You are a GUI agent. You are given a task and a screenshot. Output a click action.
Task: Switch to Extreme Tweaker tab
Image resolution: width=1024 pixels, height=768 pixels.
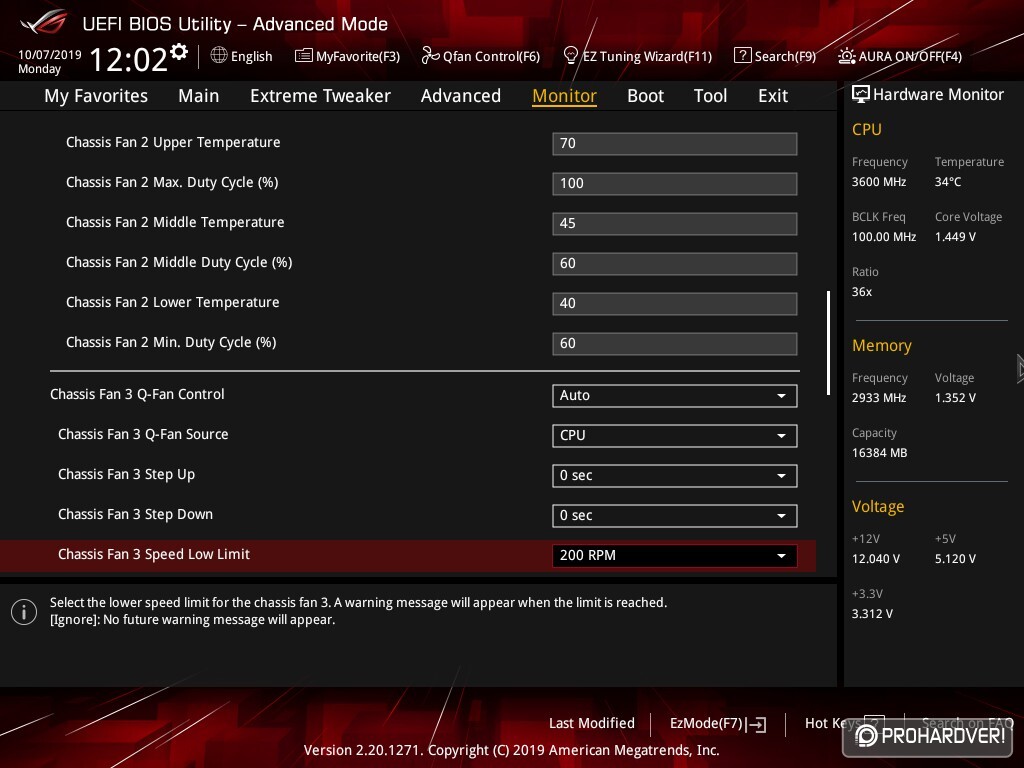click(320, 96)
